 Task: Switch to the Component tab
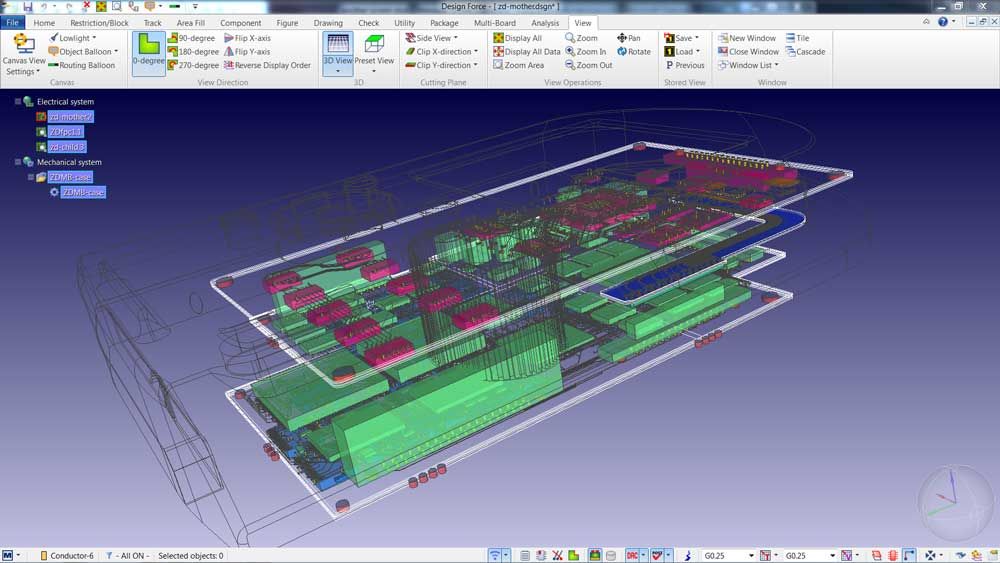click(x=240, y=22)
